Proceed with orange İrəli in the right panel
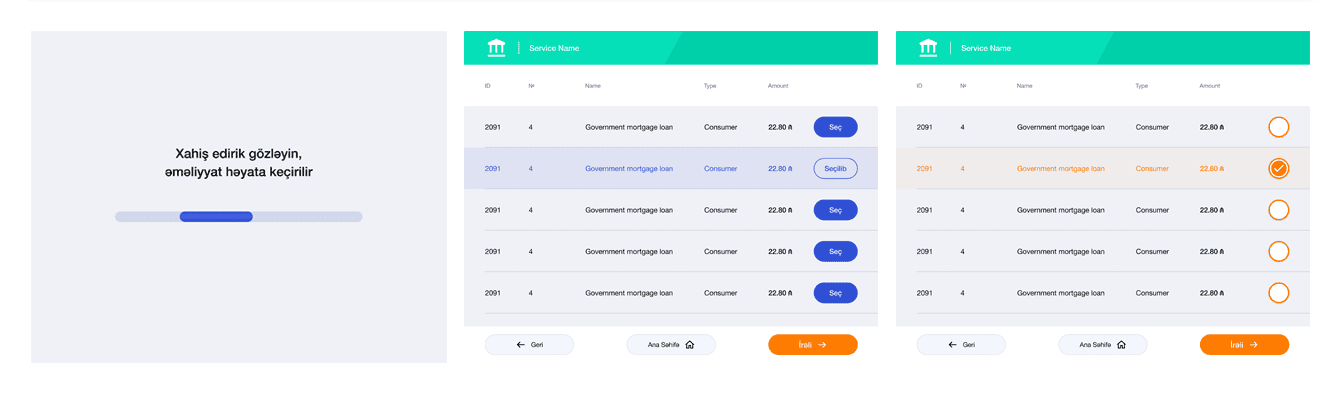This screenshot has width=1340, height=396. (x=1245, y=344)
